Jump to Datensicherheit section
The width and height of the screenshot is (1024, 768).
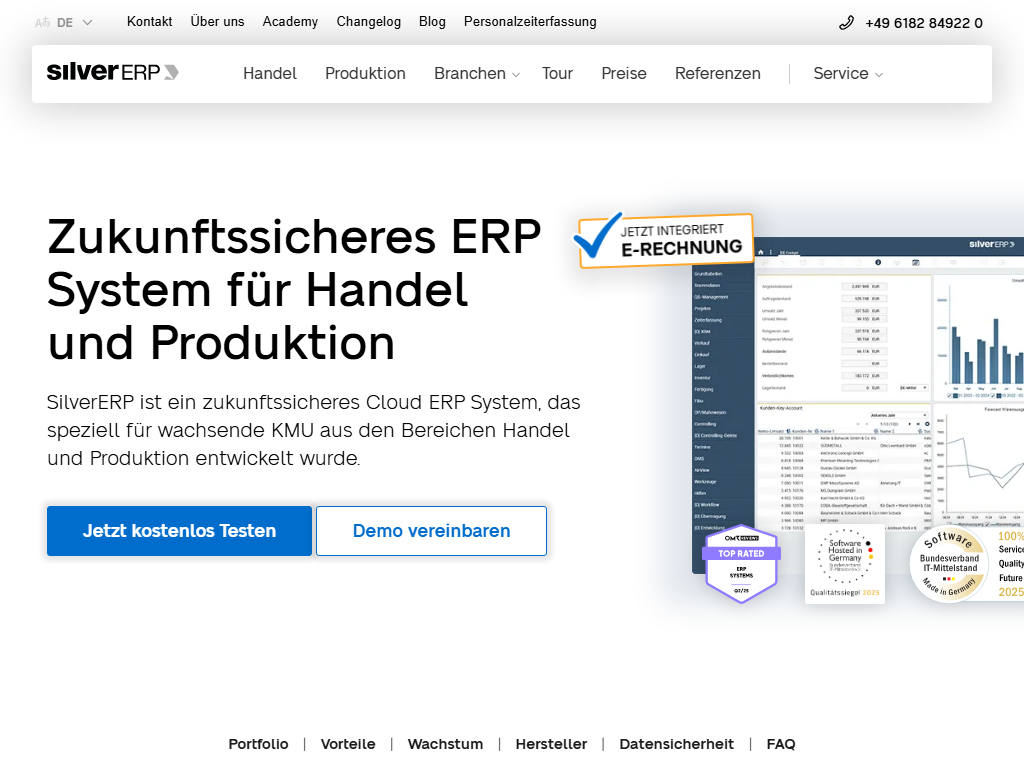(x=677, y=744)
